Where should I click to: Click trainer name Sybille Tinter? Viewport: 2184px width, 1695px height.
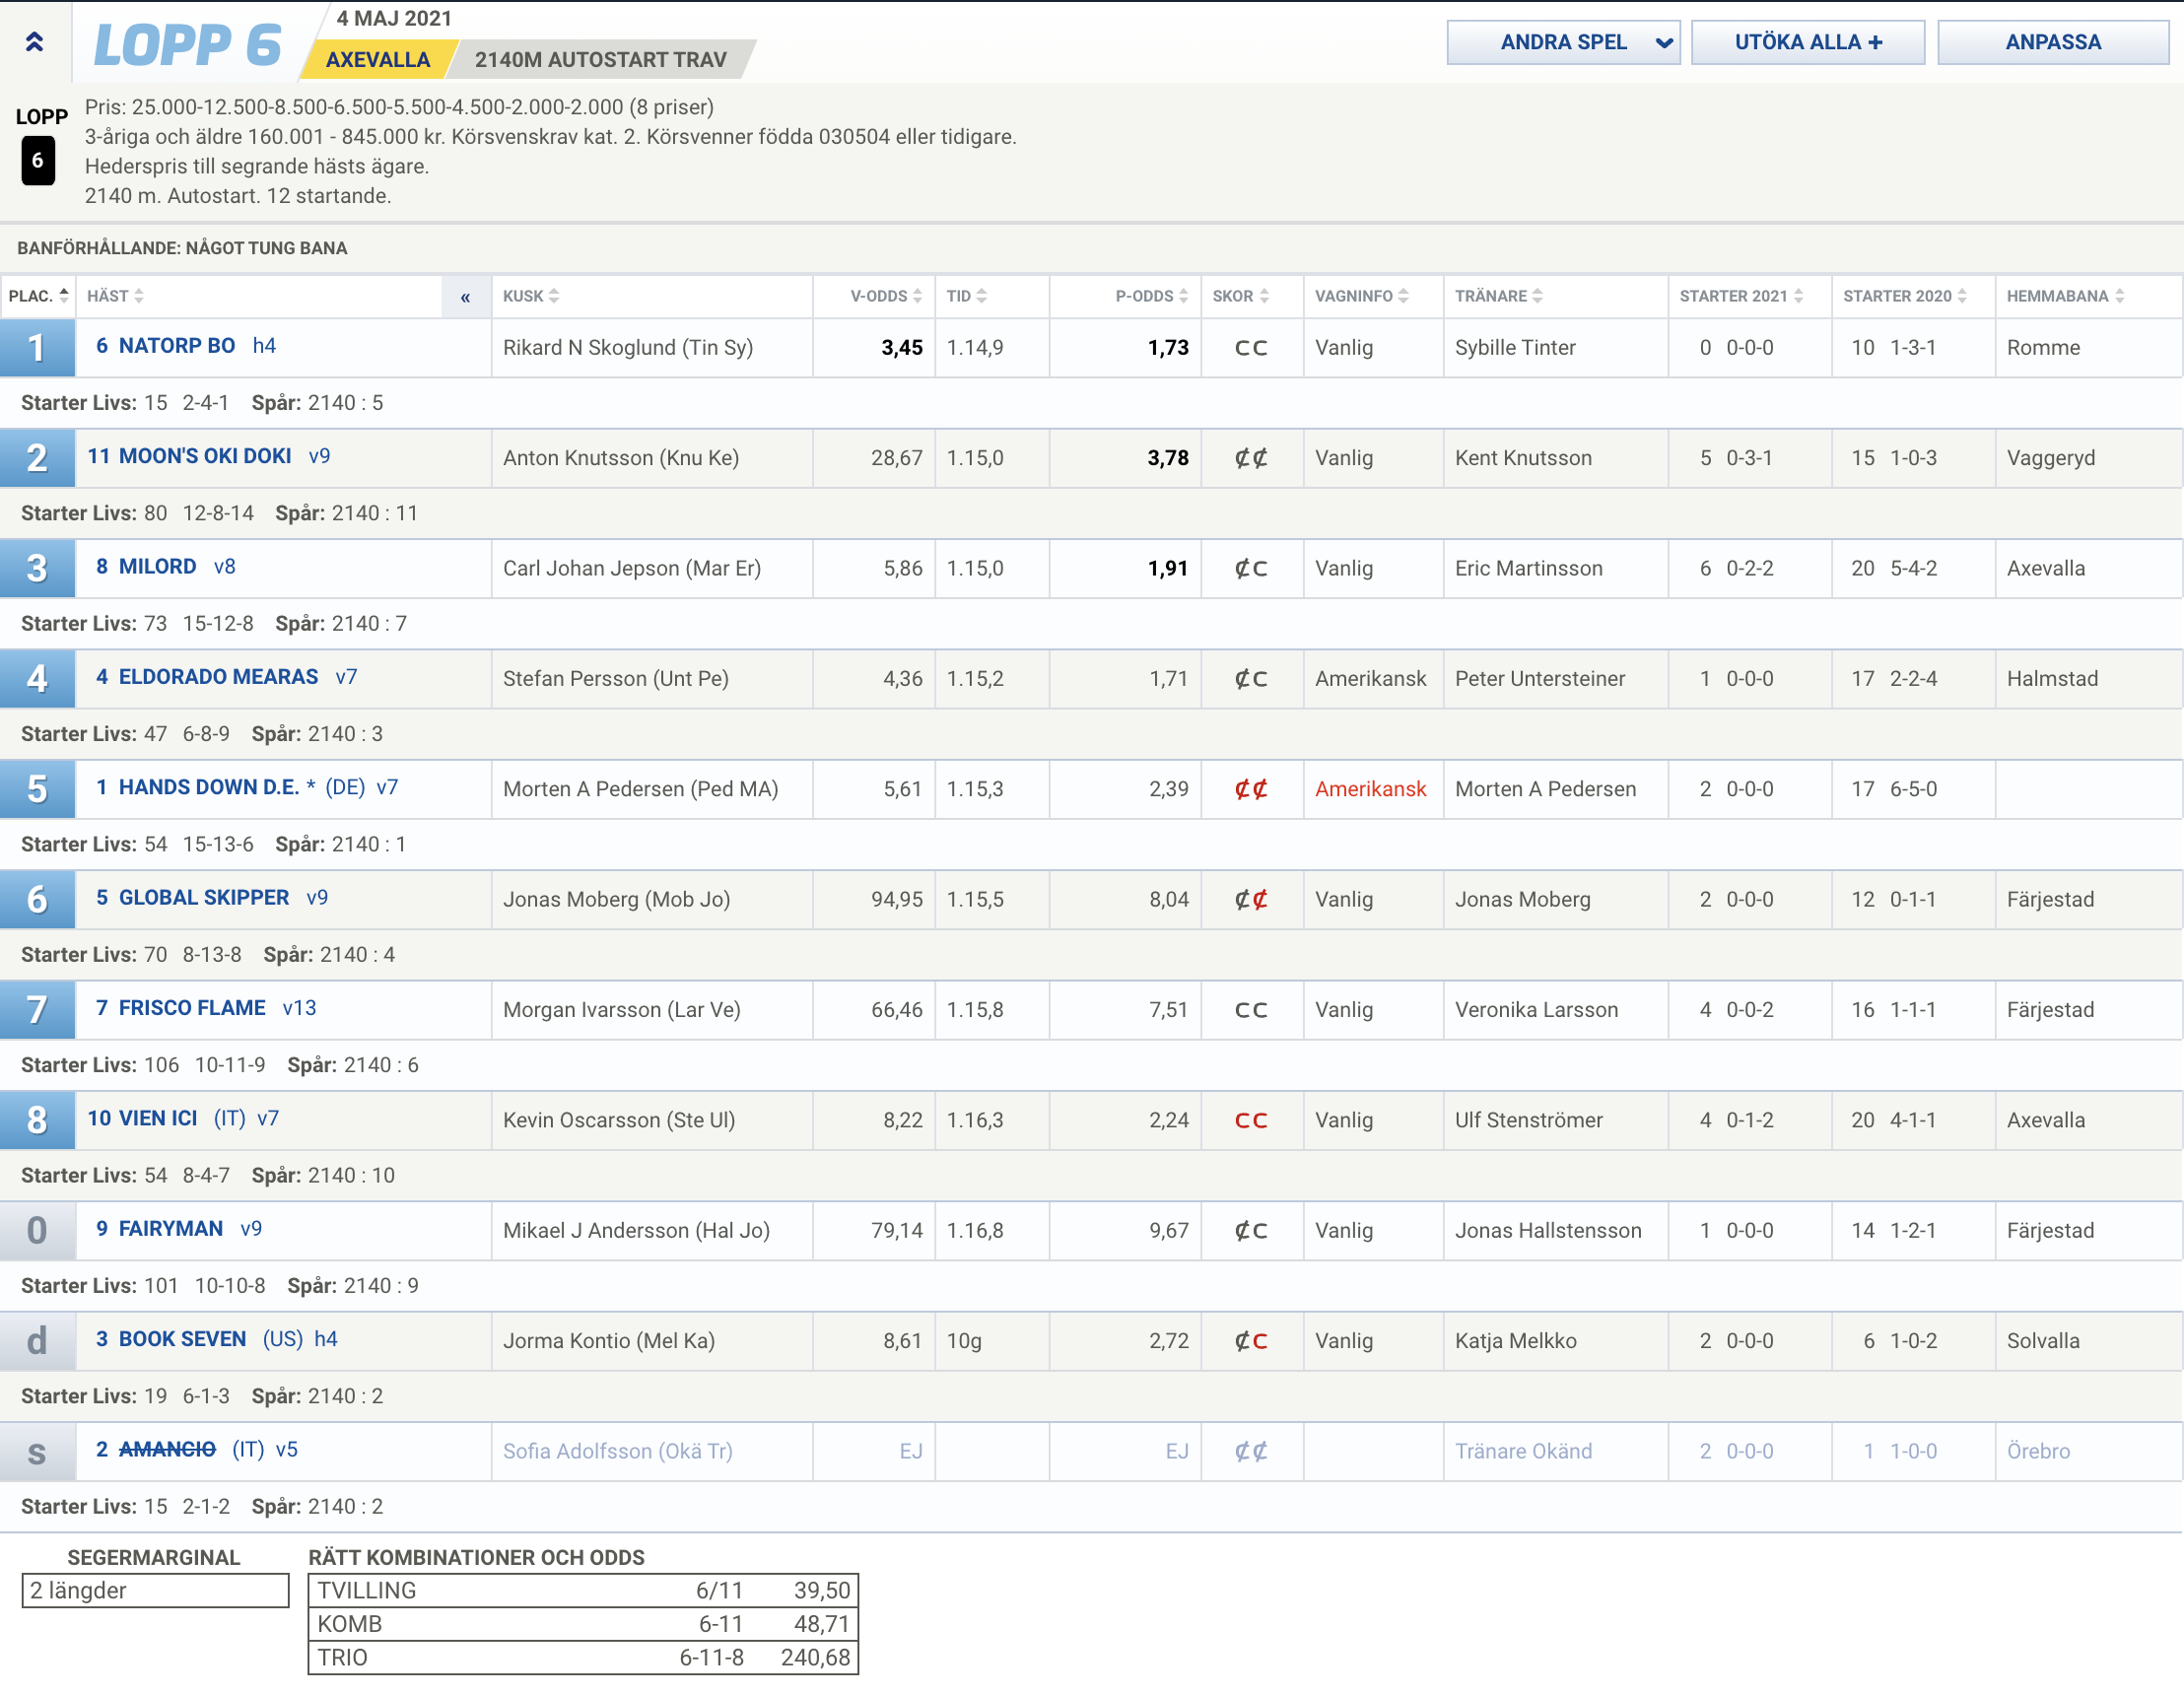tap(1514, 348)
